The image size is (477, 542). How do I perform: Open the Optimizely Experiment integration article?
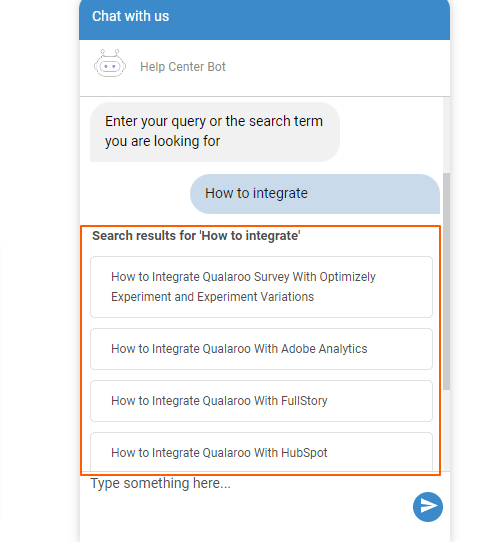tap(261, 287)
